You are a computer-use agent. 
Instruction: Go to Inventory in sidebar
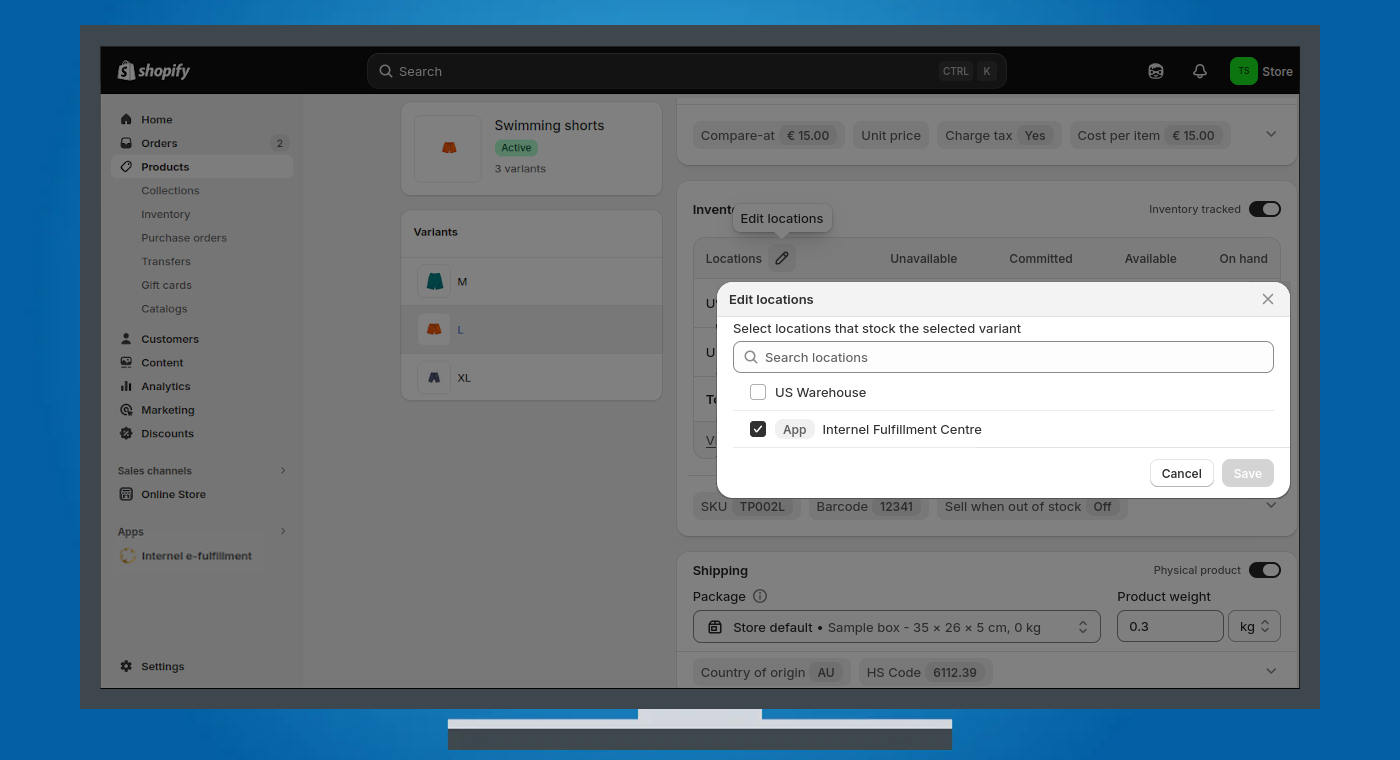[x=165, y=214]
